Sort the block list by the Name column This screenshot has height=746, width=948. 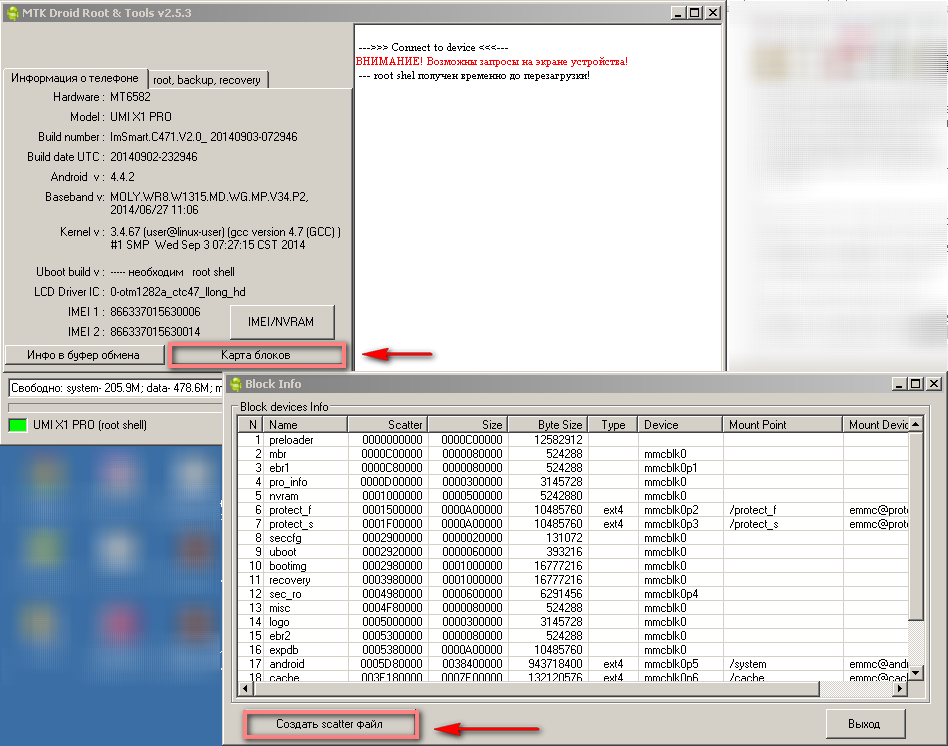tap(305, 425)
